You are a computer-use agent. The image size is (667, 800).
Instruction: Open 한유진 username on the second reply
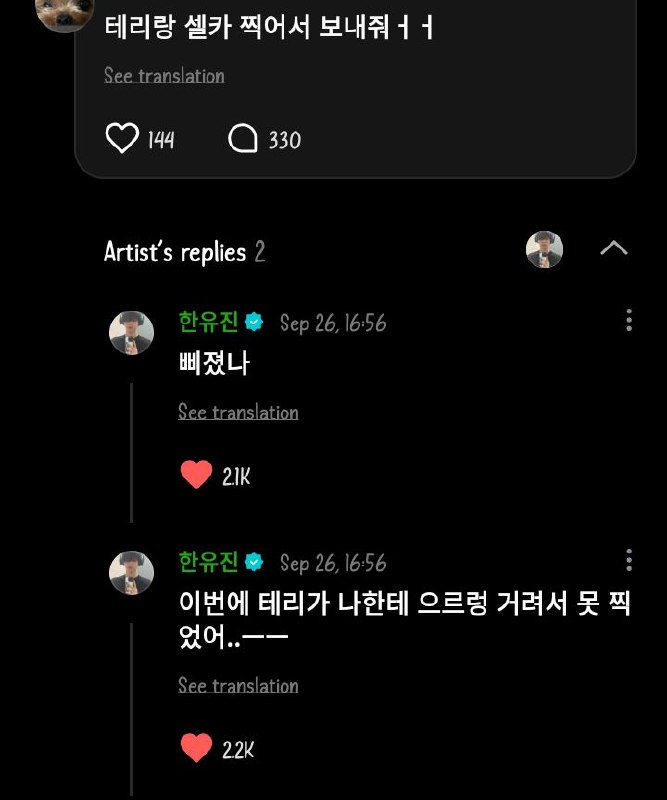coord(208,562)
